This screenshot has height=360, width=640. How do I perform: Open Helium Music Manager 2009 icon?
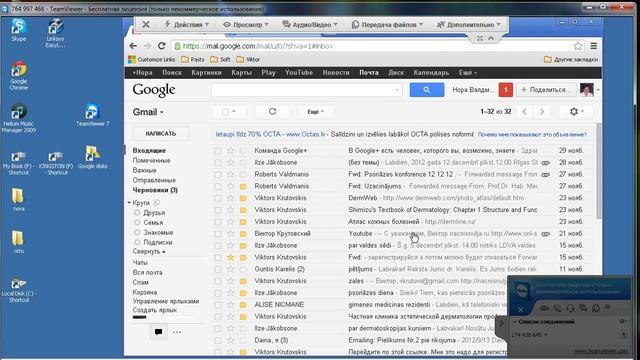click(19, 118)
